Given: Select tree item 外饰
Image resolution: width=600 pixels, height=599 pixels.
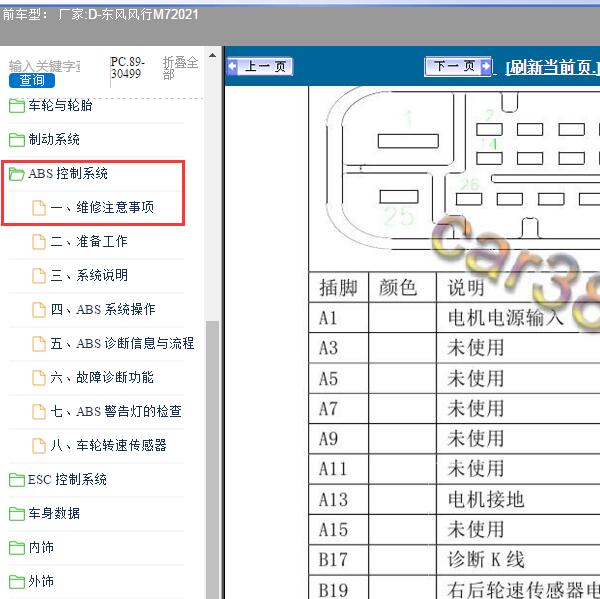Looking at the screenshot, I should coord(41,582).
